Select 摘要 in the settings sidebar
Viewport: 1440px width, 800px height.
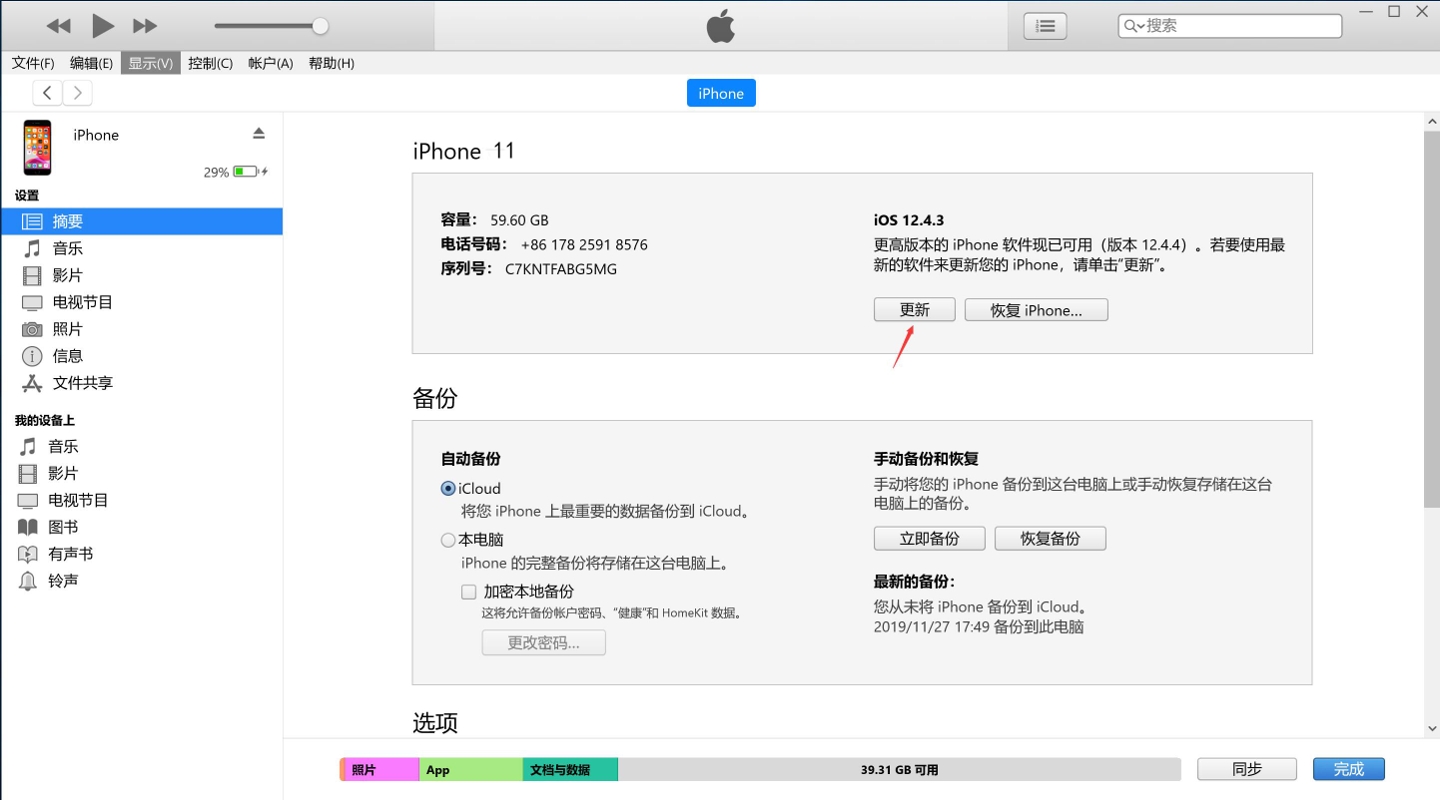point(141,222)
